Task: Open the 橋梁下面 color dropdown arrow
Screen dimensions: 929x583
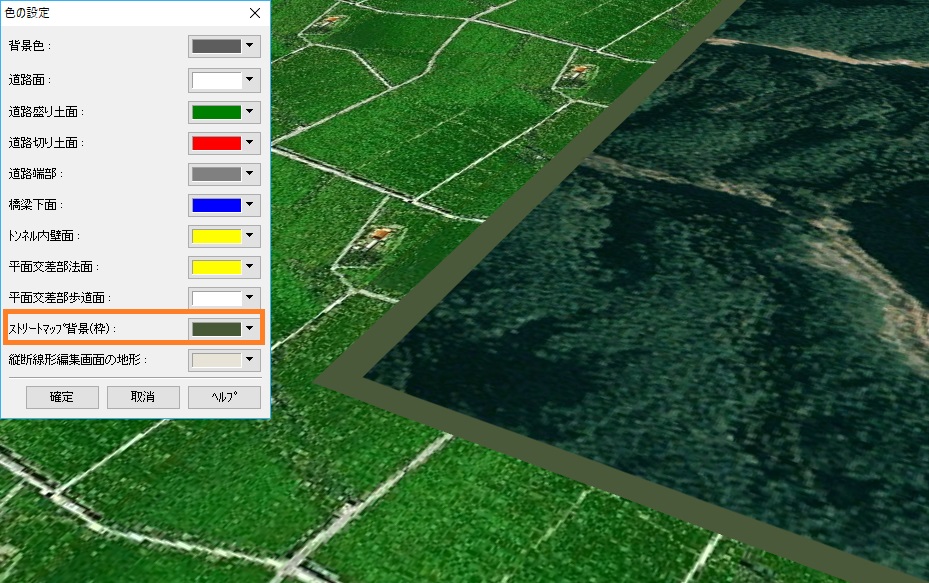Action: coord(250,204)
